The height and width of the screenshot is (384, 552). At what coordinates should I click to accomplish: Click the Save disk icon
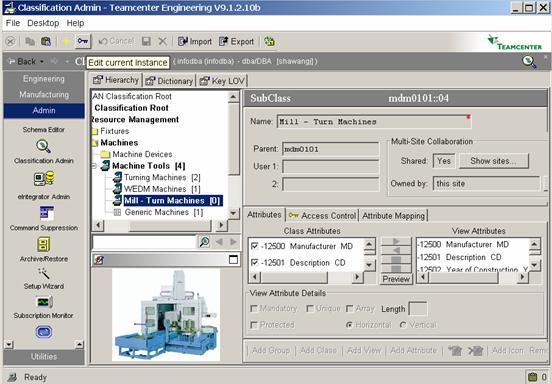[146, 42]
